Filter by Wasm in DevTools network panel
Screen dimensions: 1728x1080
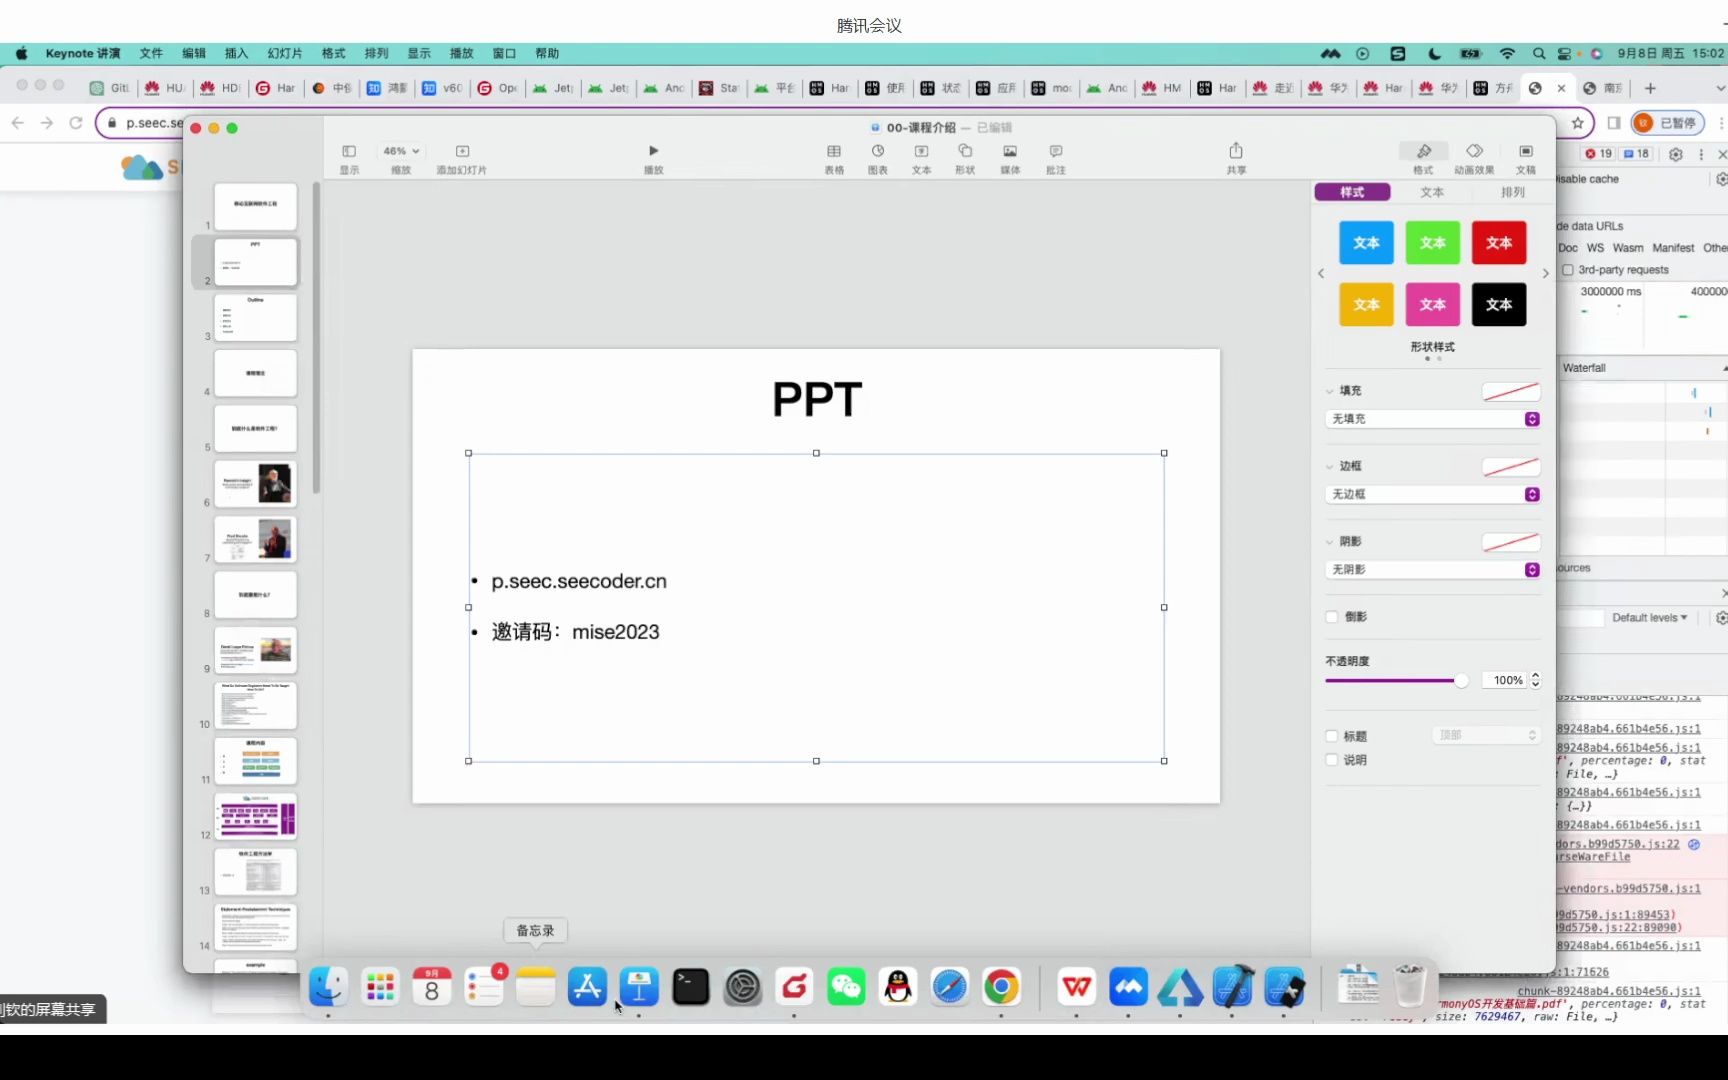pyautogui.click(x=1627, y=248)
